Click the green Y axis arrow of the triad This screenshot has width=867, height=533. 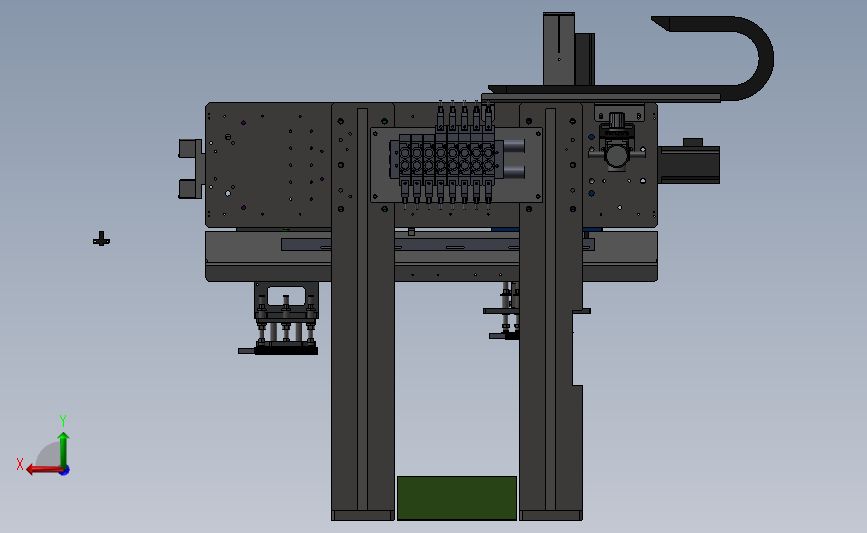(64, 449)
